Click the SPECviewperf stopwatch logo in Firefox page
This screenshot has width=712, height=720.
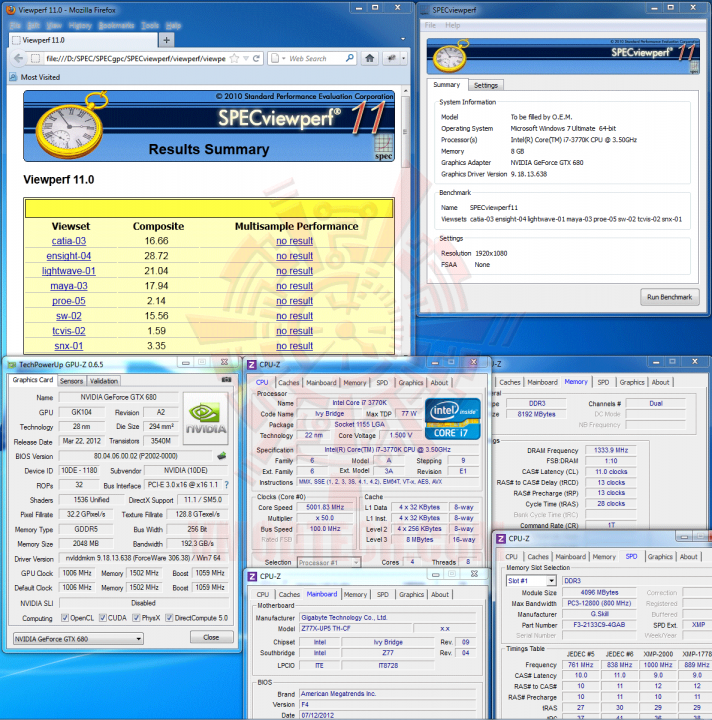tap(72, 125)
